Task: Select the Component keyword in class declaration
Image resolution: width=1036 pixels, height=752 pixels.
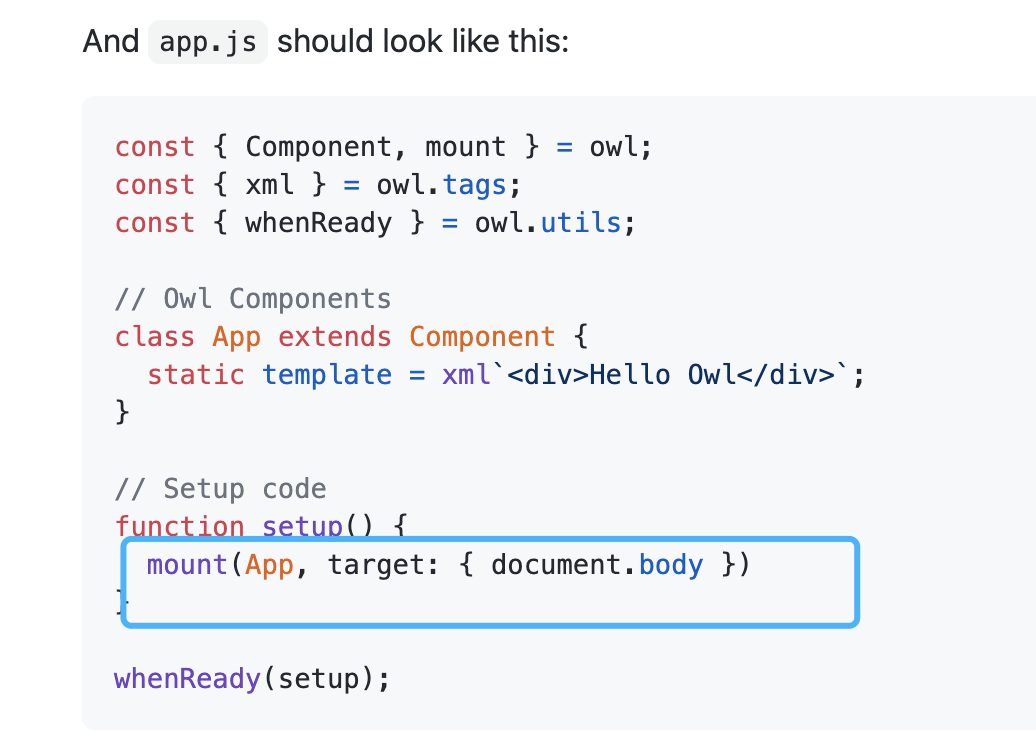Action: (x=482, y=337)
